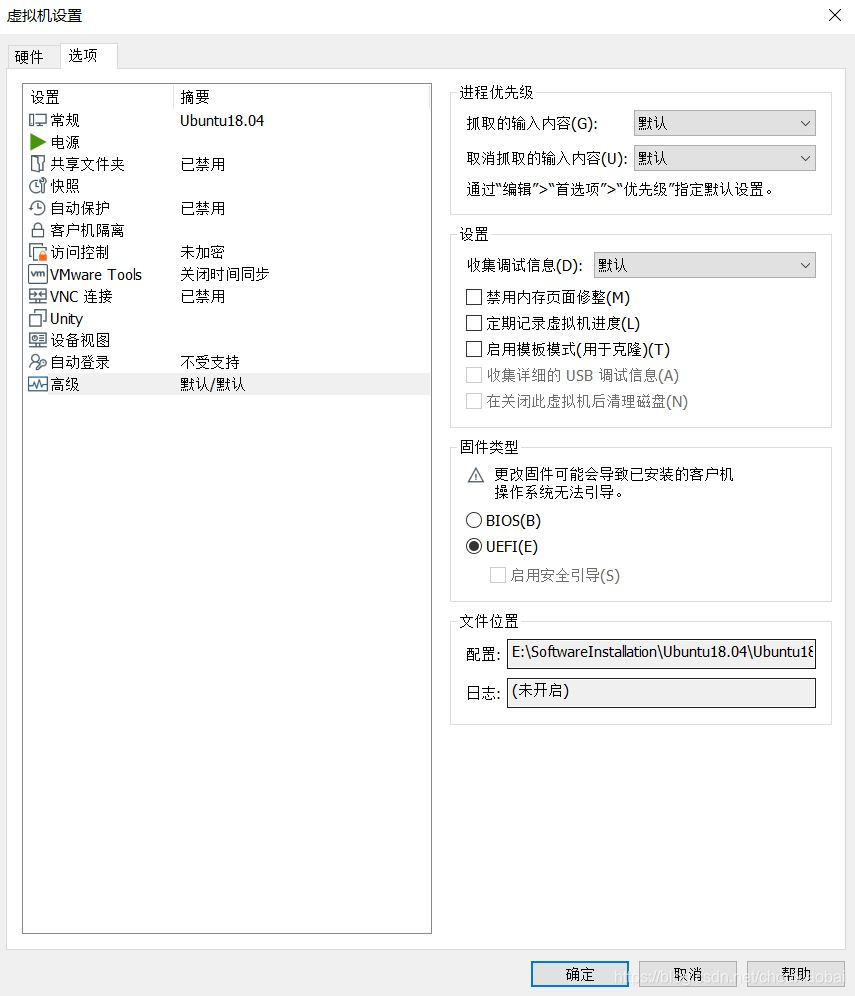Click the 帮助 button
Screen dimensions: 855x996
click(796, 974)
